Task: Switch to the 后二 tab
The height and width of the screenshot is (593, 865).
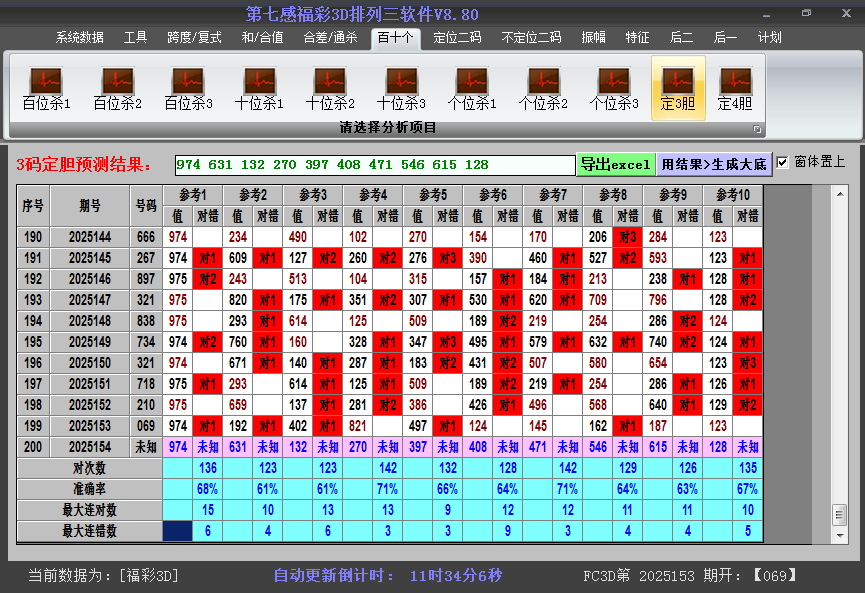Action: click(x=681, y=38)
